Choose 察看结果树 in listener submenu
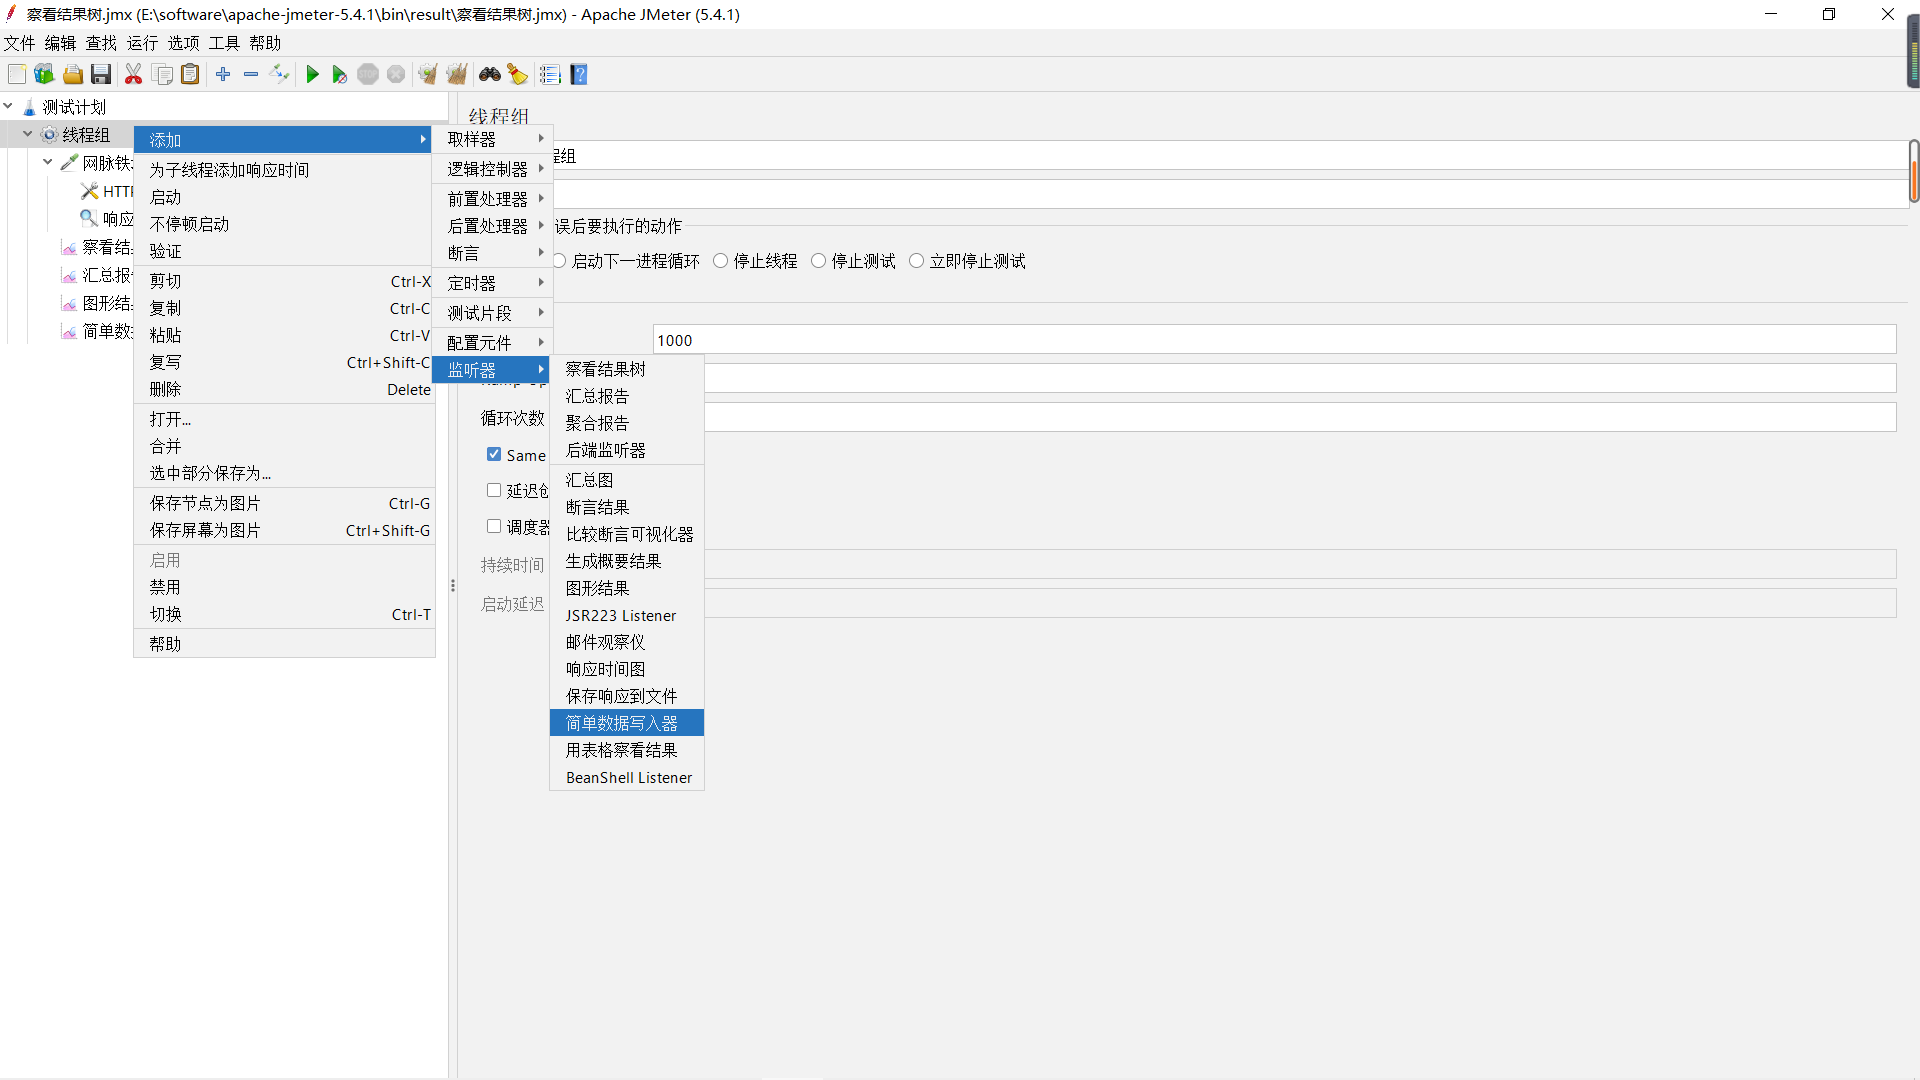Screen dimensions: 1920x1080 (x=627, y=369)
